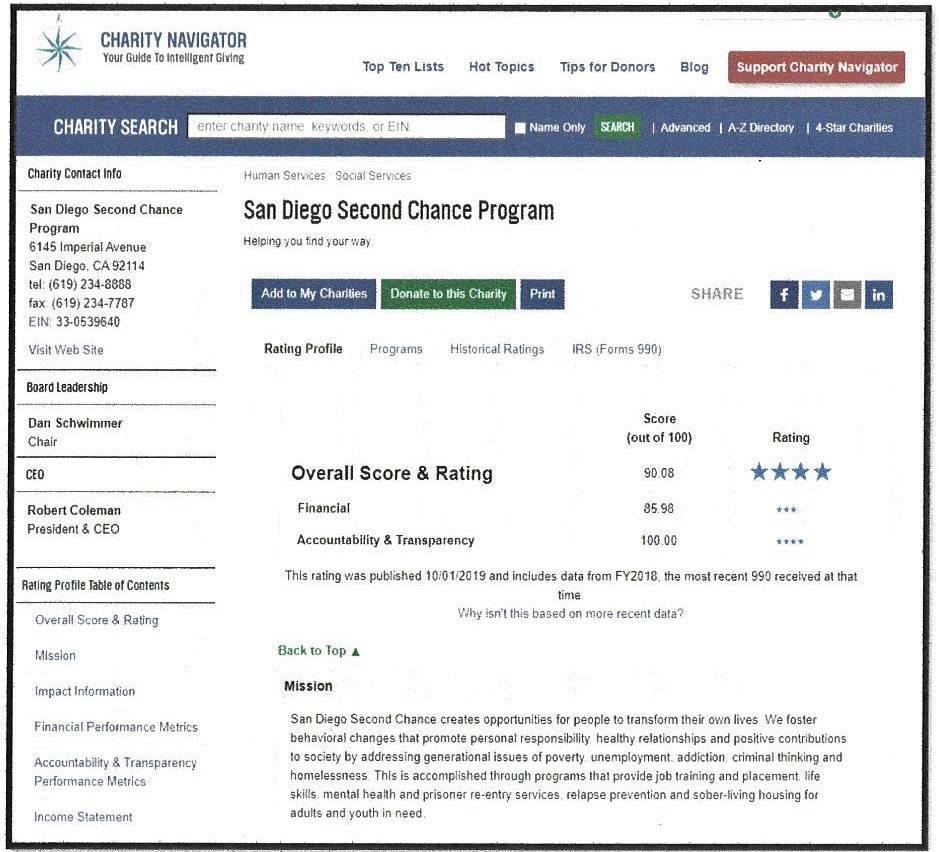
Task: Click the Back to Top arrow
Action: click(355, 651)
